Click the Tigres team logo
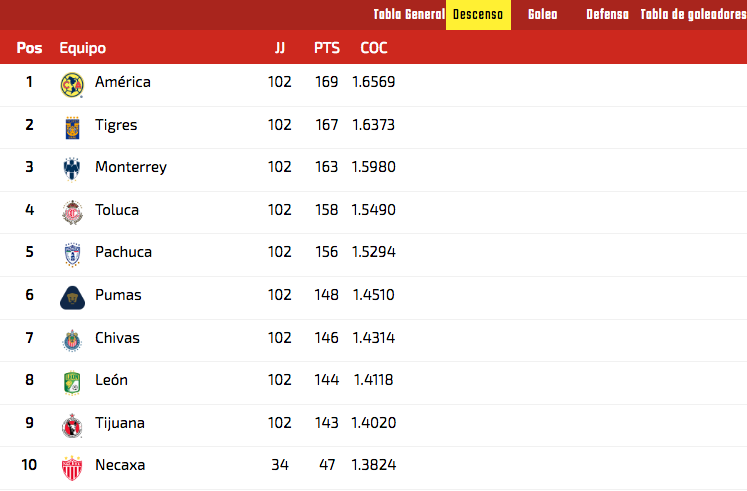The width and height of the screenshot is (747, 491). click(72, 128)
